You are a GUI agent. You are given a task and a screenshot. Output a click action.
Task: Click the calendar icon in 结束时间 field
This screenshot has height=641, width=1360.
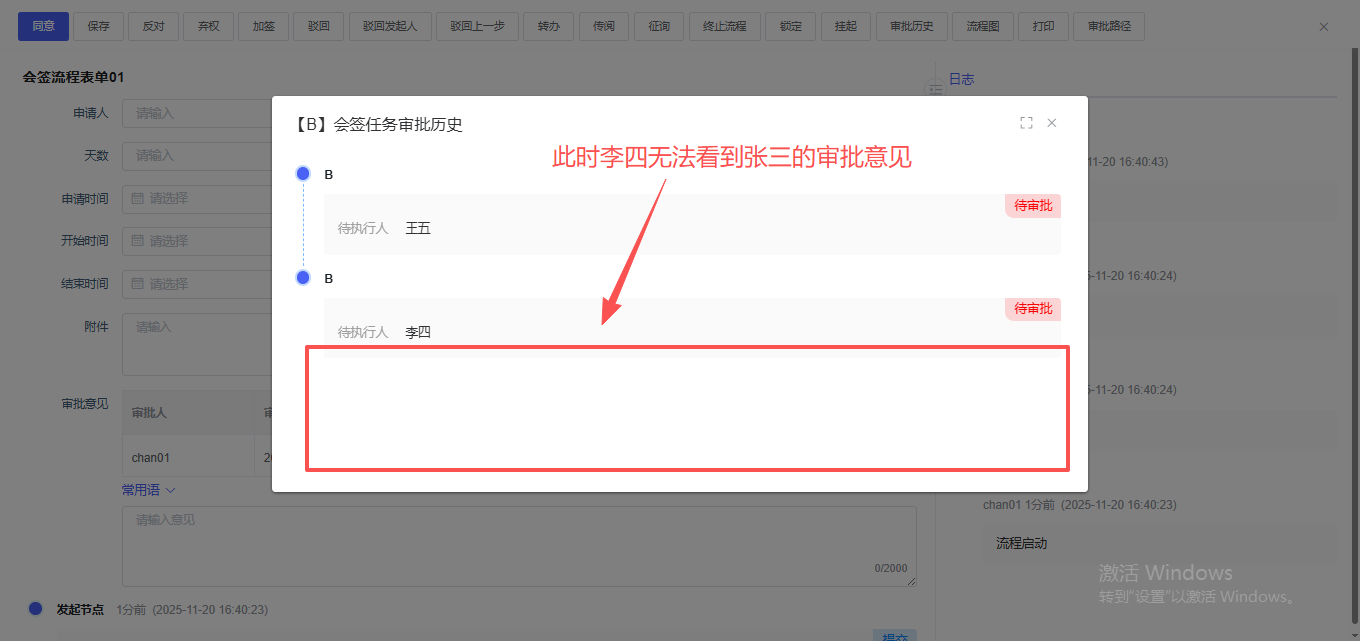point(137,284)
